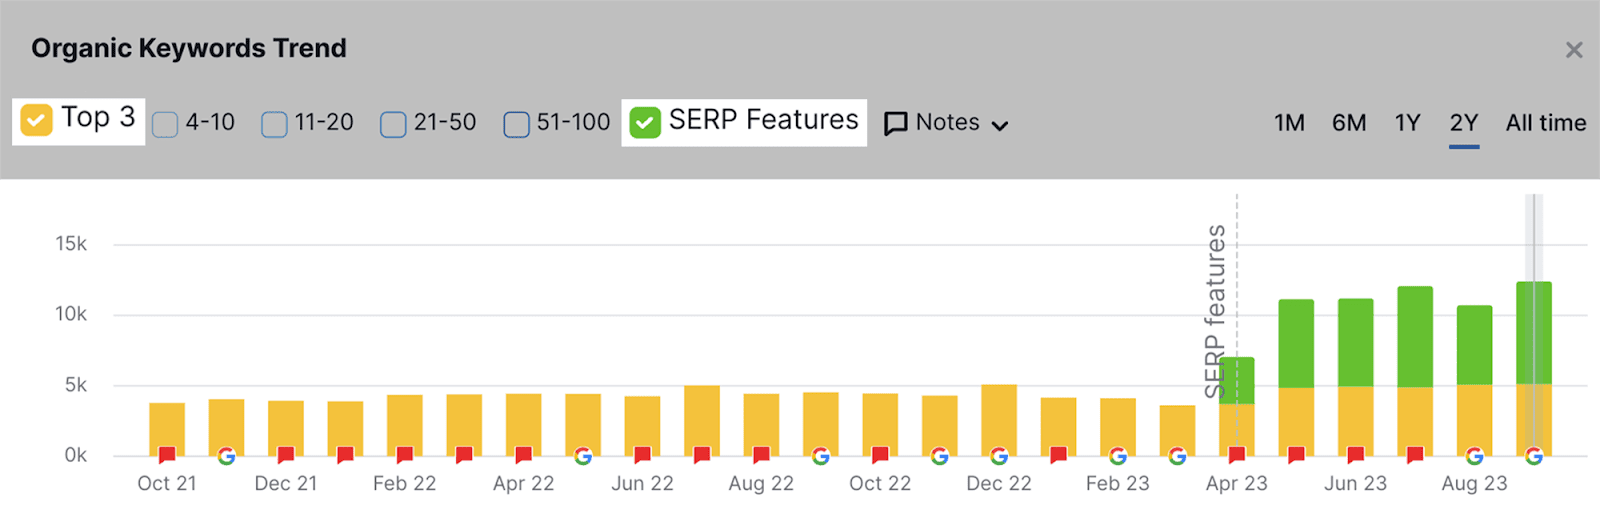Expand the Notes dropdown arrow
The height and width of the screenshot is (530, 1600).
1000,125
